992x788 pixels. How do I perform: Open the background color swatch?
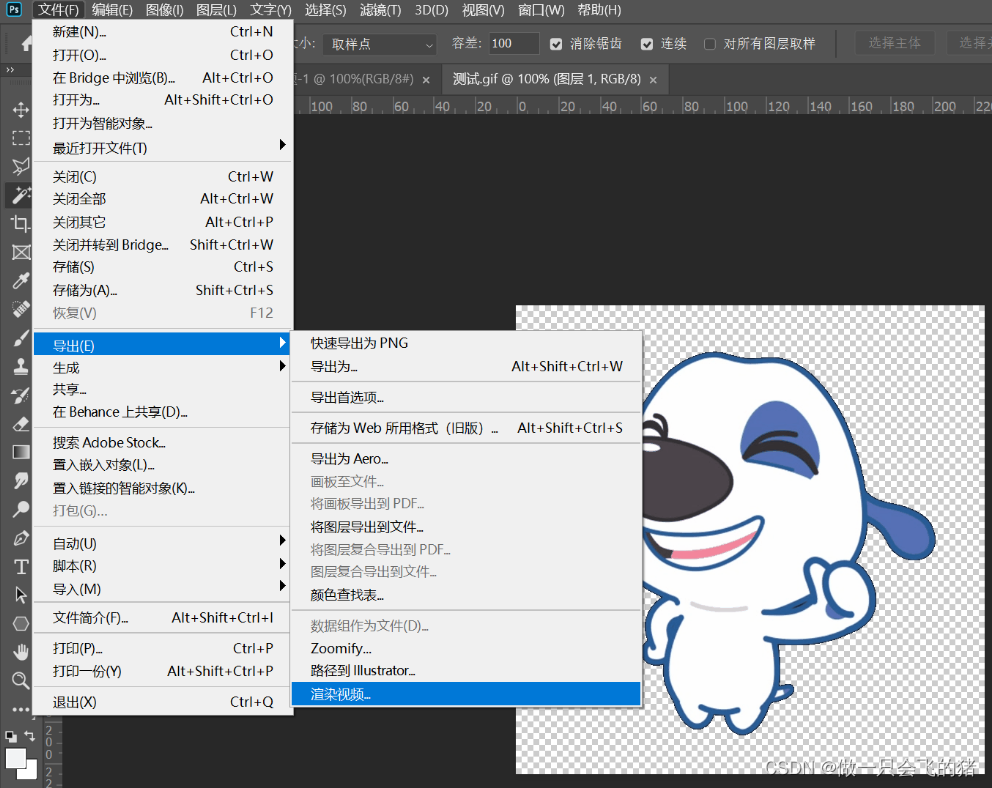coord(30,772)
